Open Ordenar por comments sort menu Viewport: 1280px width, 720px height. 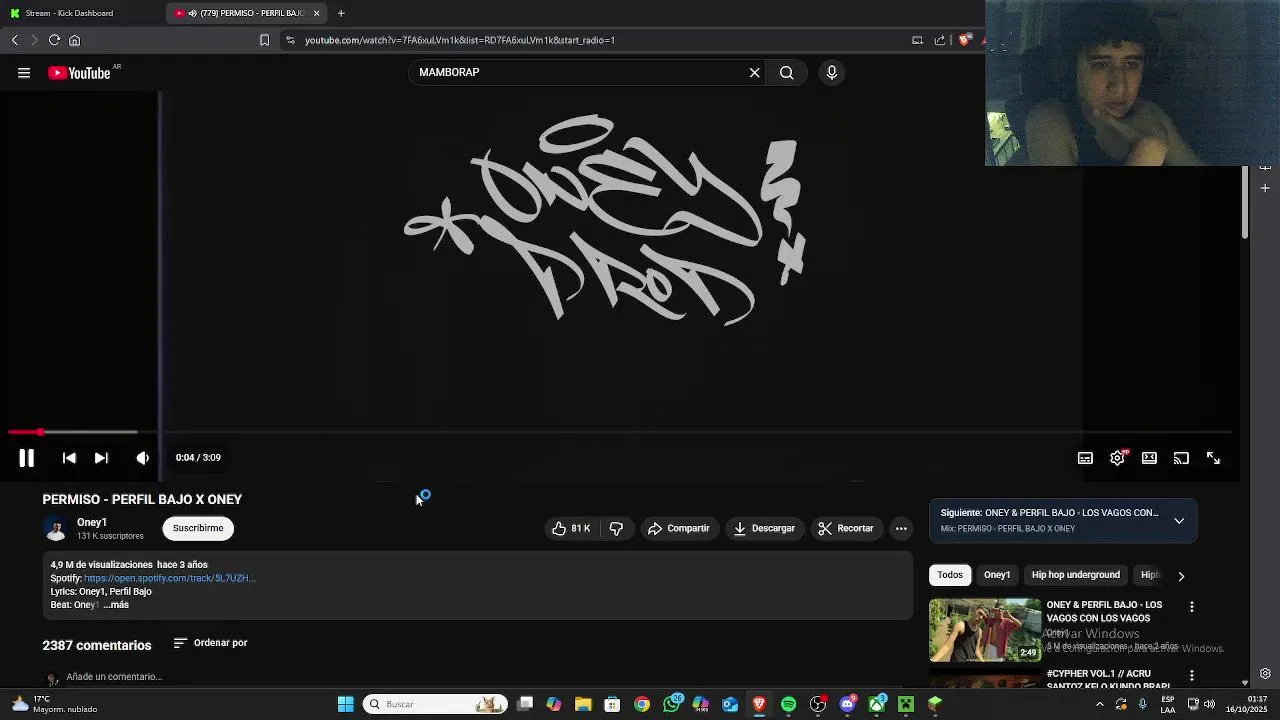tap(210, 643)
